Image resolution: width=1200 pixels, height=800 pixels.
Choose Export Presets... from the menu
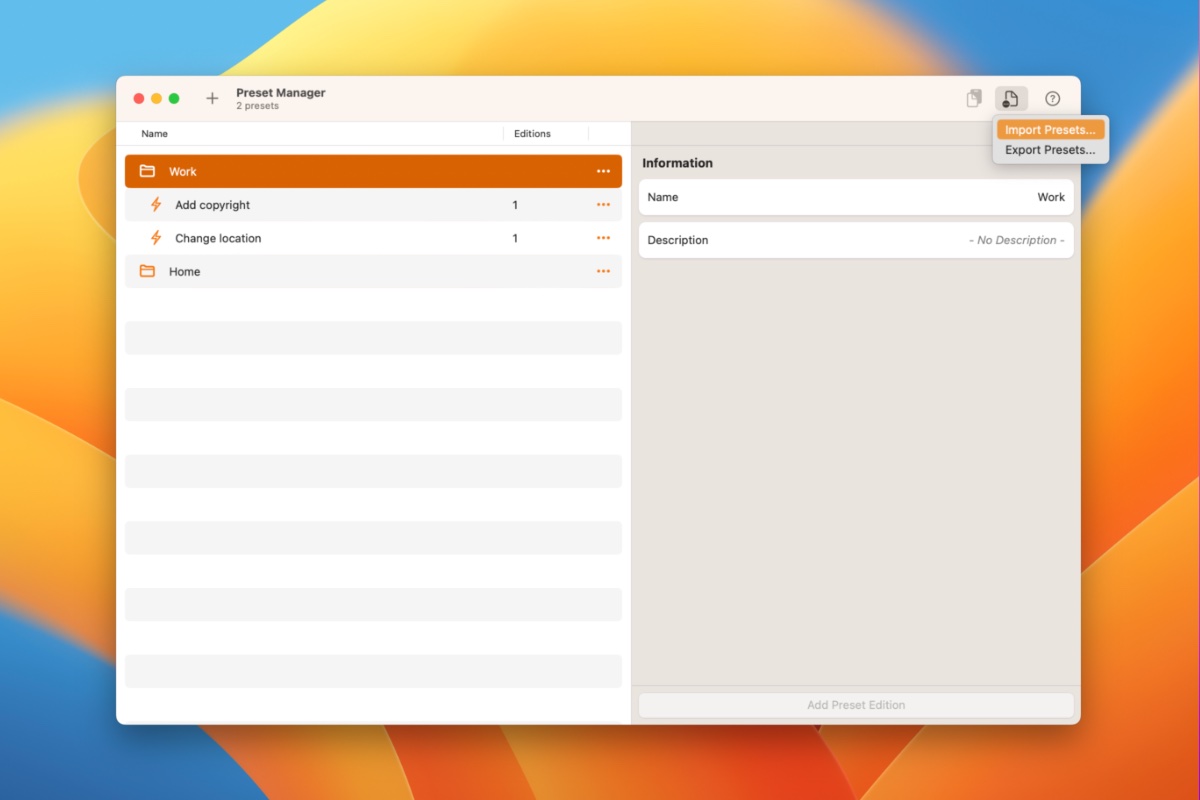[1050, 150]
